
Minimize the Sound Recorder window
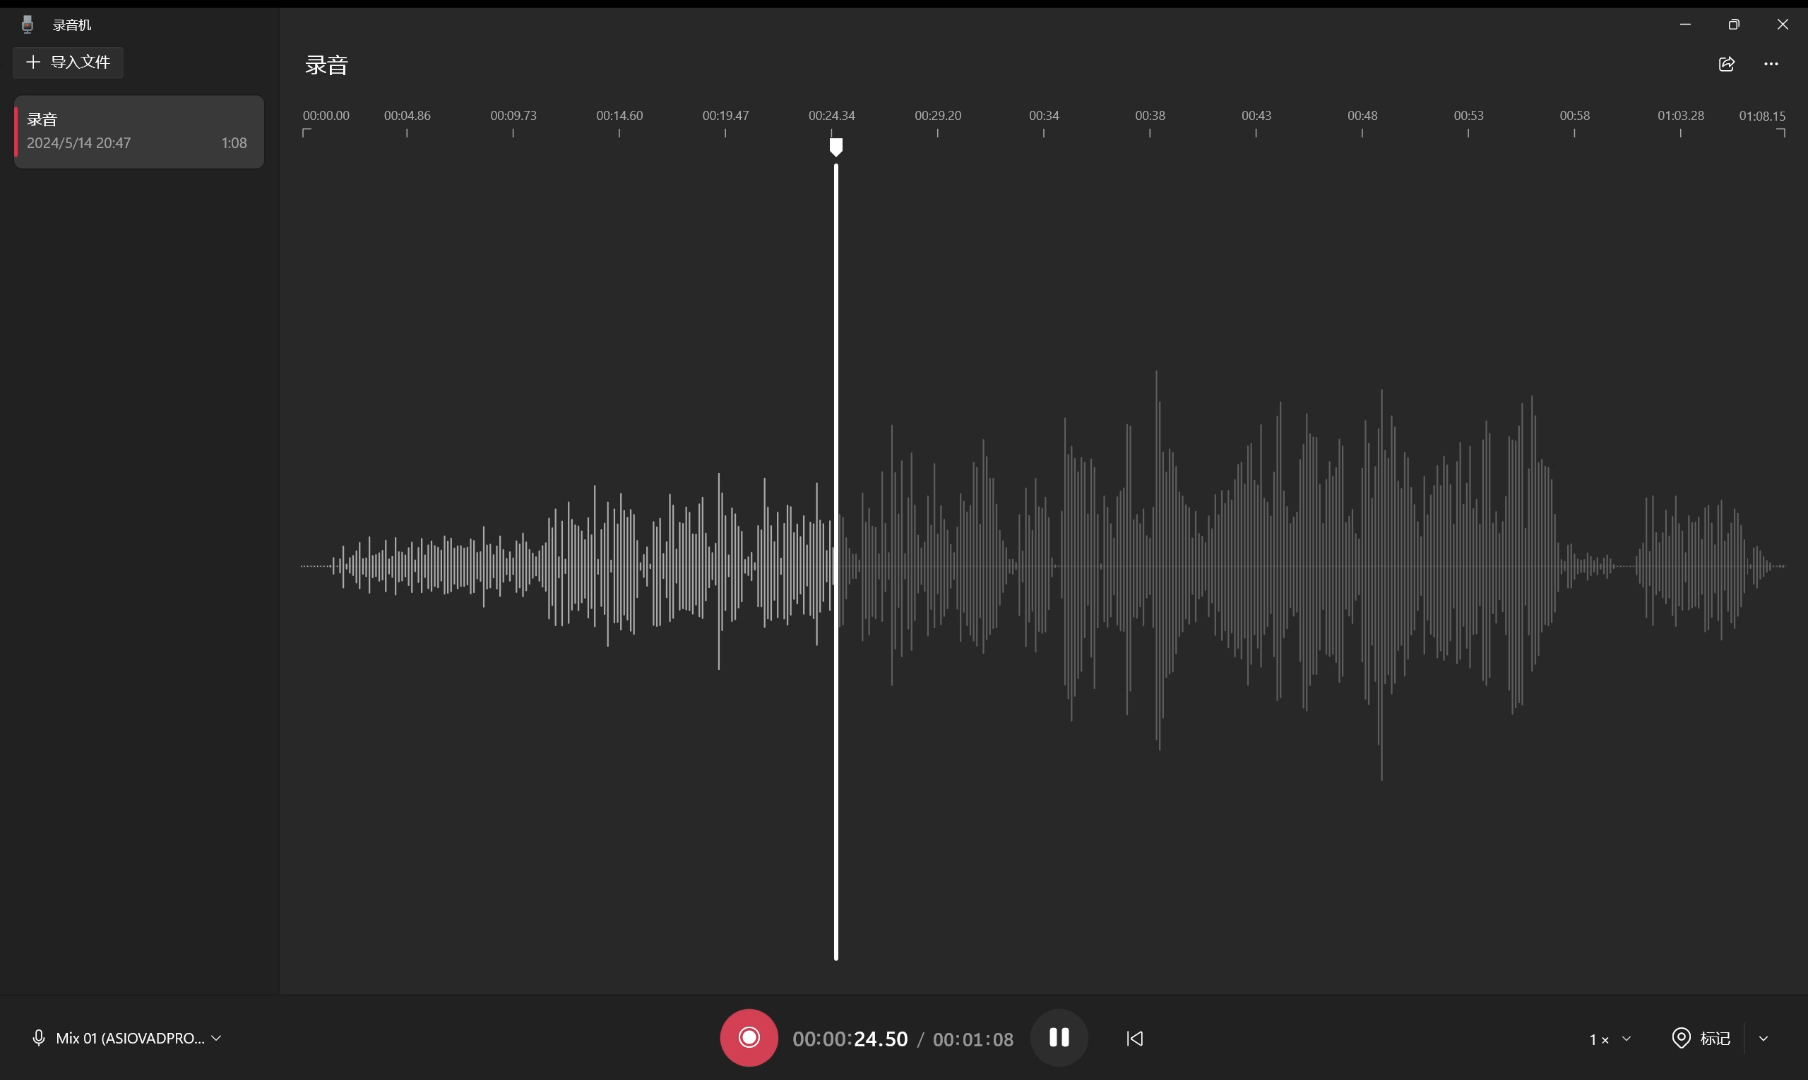pos(1685,24)
